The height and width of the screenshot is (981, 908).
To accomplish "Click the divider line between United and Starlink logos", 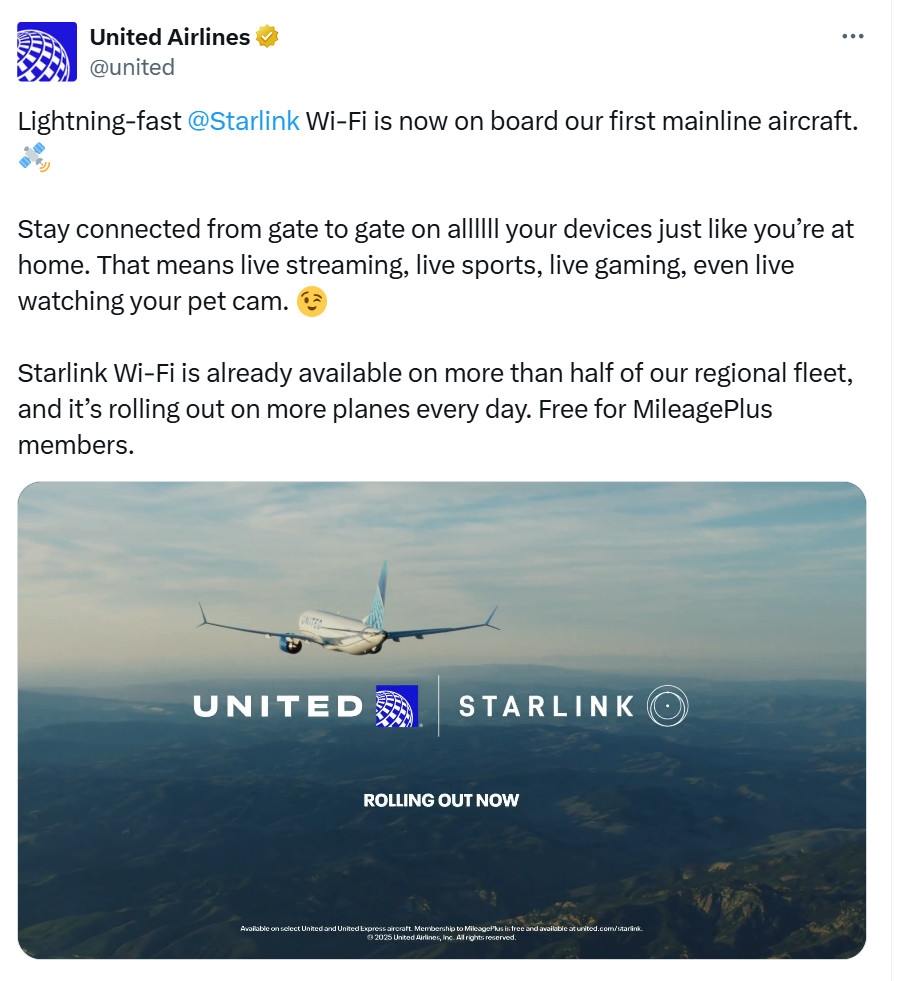I will point(438,706).
